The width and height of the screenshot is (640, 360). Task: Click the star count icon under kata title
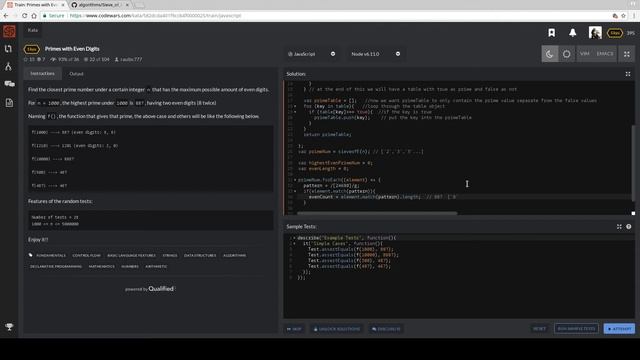(x=26, y=60)
